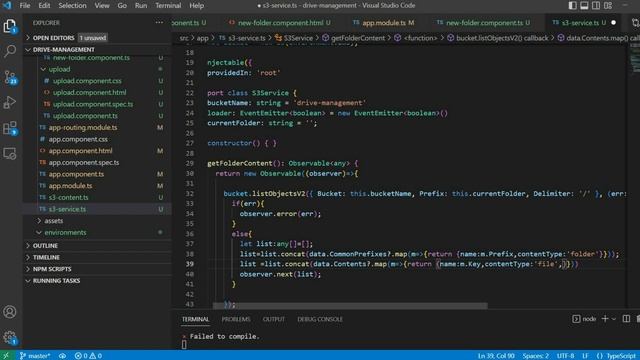Toggle secondary sidebar layout icon in title bar
The height and width of the screenshot is (360, 640).
(x=596, y=5)
